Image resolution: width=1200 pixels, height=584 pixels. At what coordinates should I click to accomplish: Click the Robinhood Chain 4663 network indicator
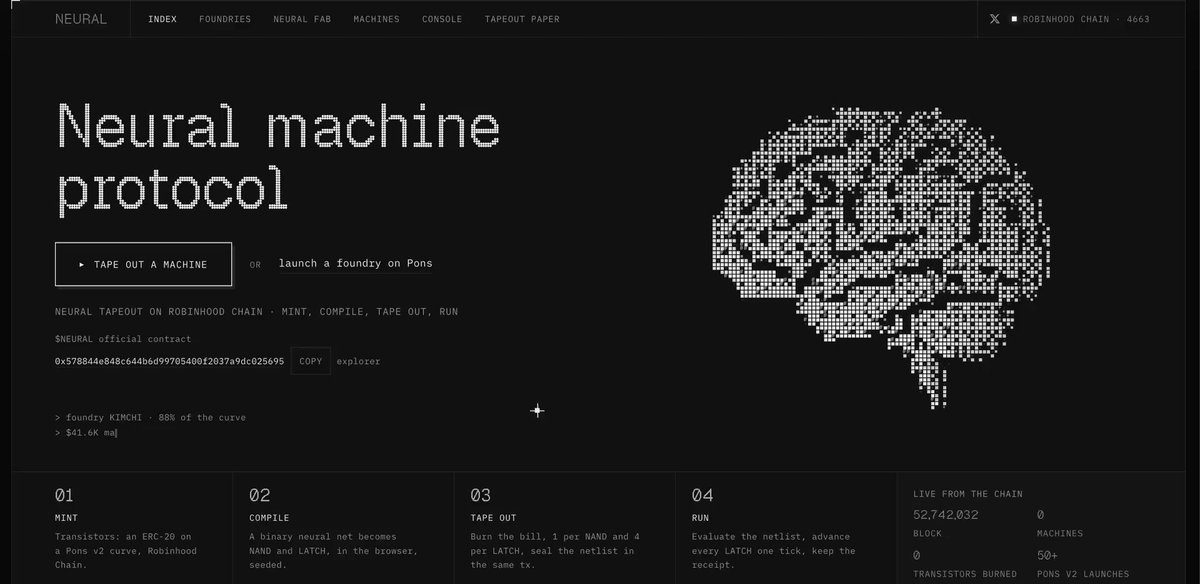[x=1080, y=19]
